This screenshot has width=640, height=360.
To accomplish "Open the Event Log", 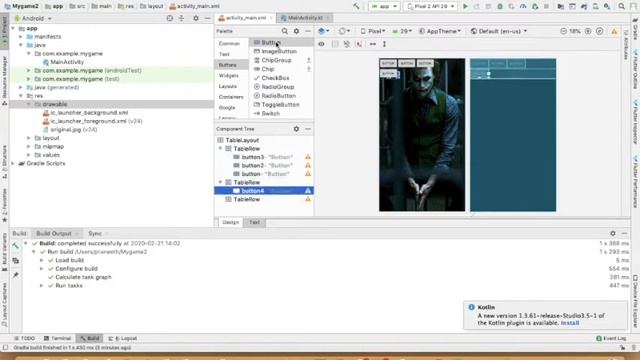I will coord(611,338).
